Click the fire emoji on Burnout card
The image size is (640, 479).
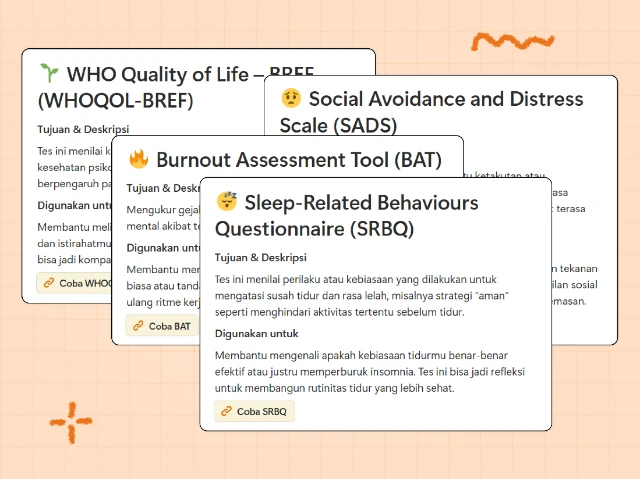[138, 159]
